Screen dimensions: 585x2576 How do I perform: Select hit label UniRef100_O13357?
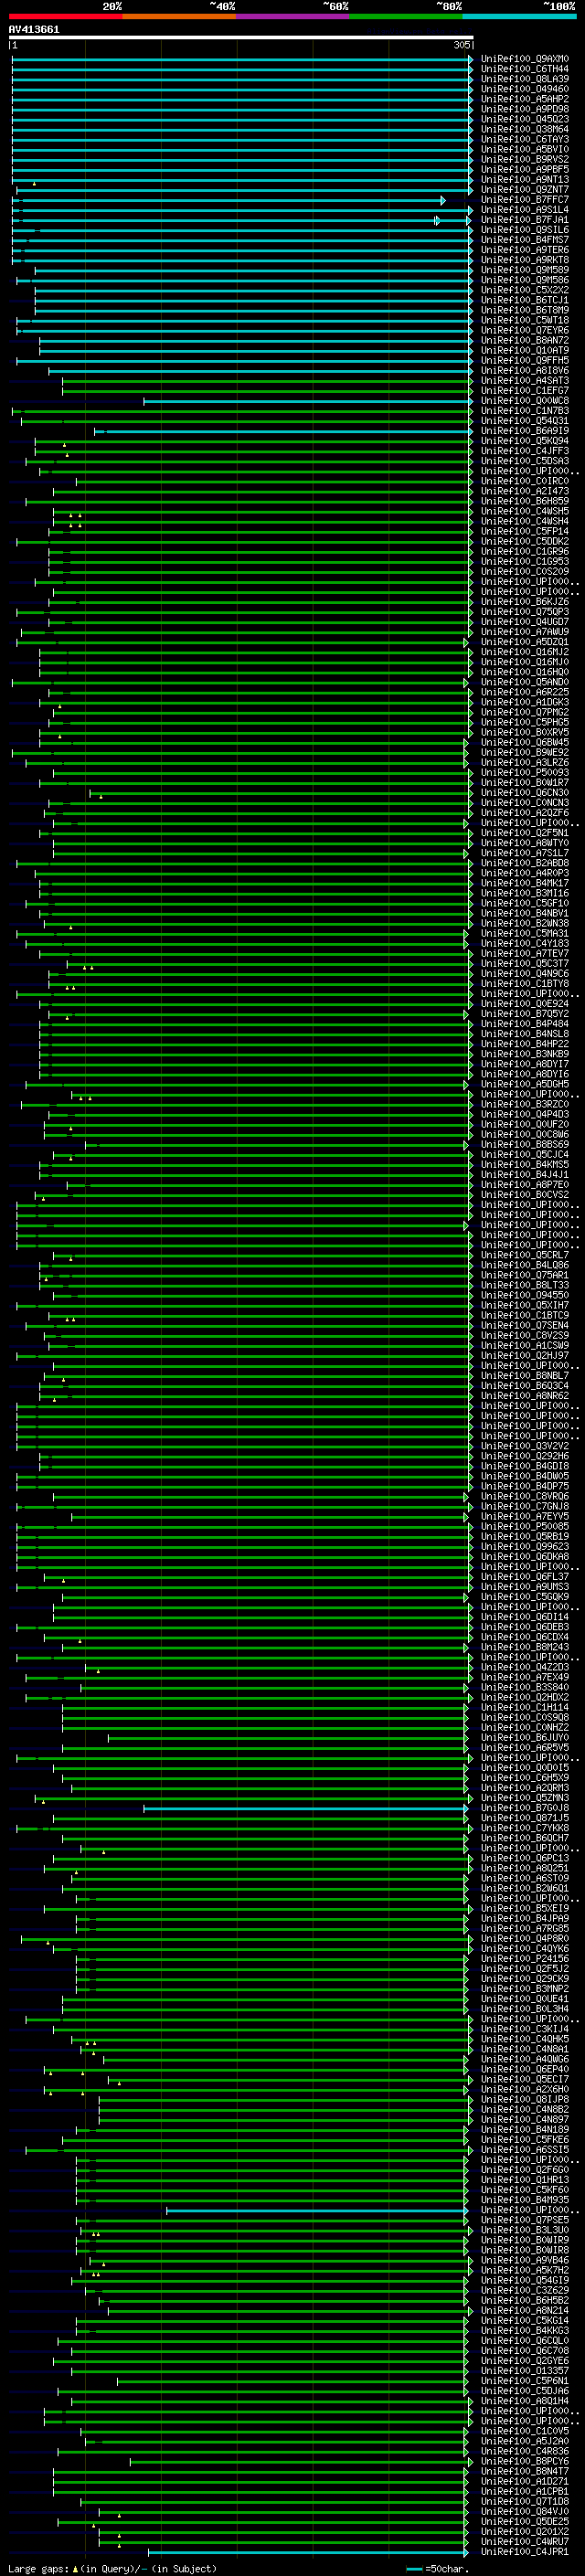(524, 2370)
